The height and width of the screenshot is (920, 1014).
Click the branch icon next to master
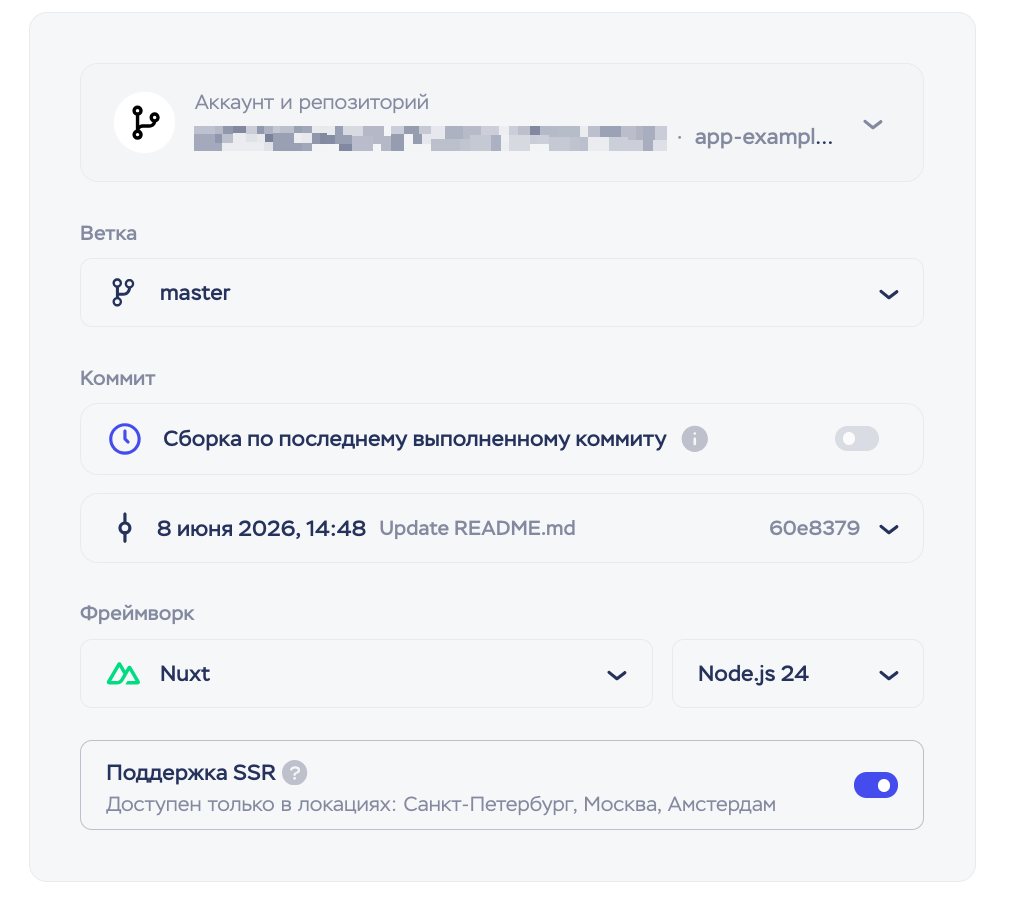pos(123,293)
